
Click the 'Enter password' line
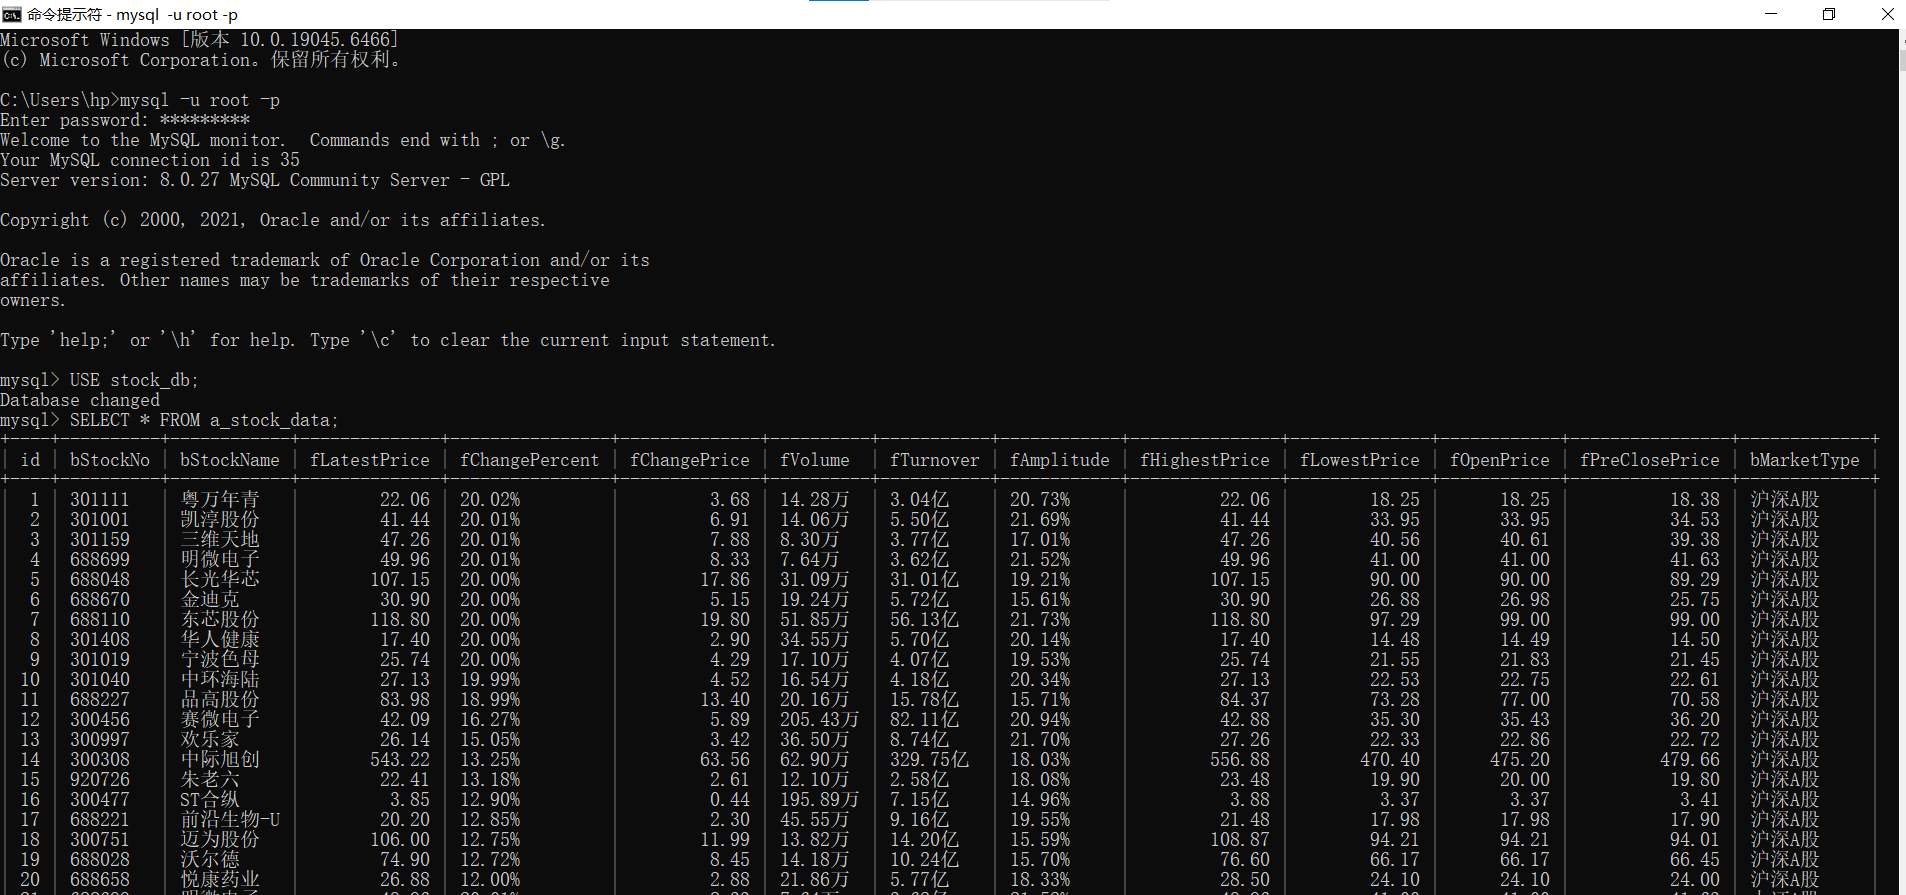pos(125,120)
